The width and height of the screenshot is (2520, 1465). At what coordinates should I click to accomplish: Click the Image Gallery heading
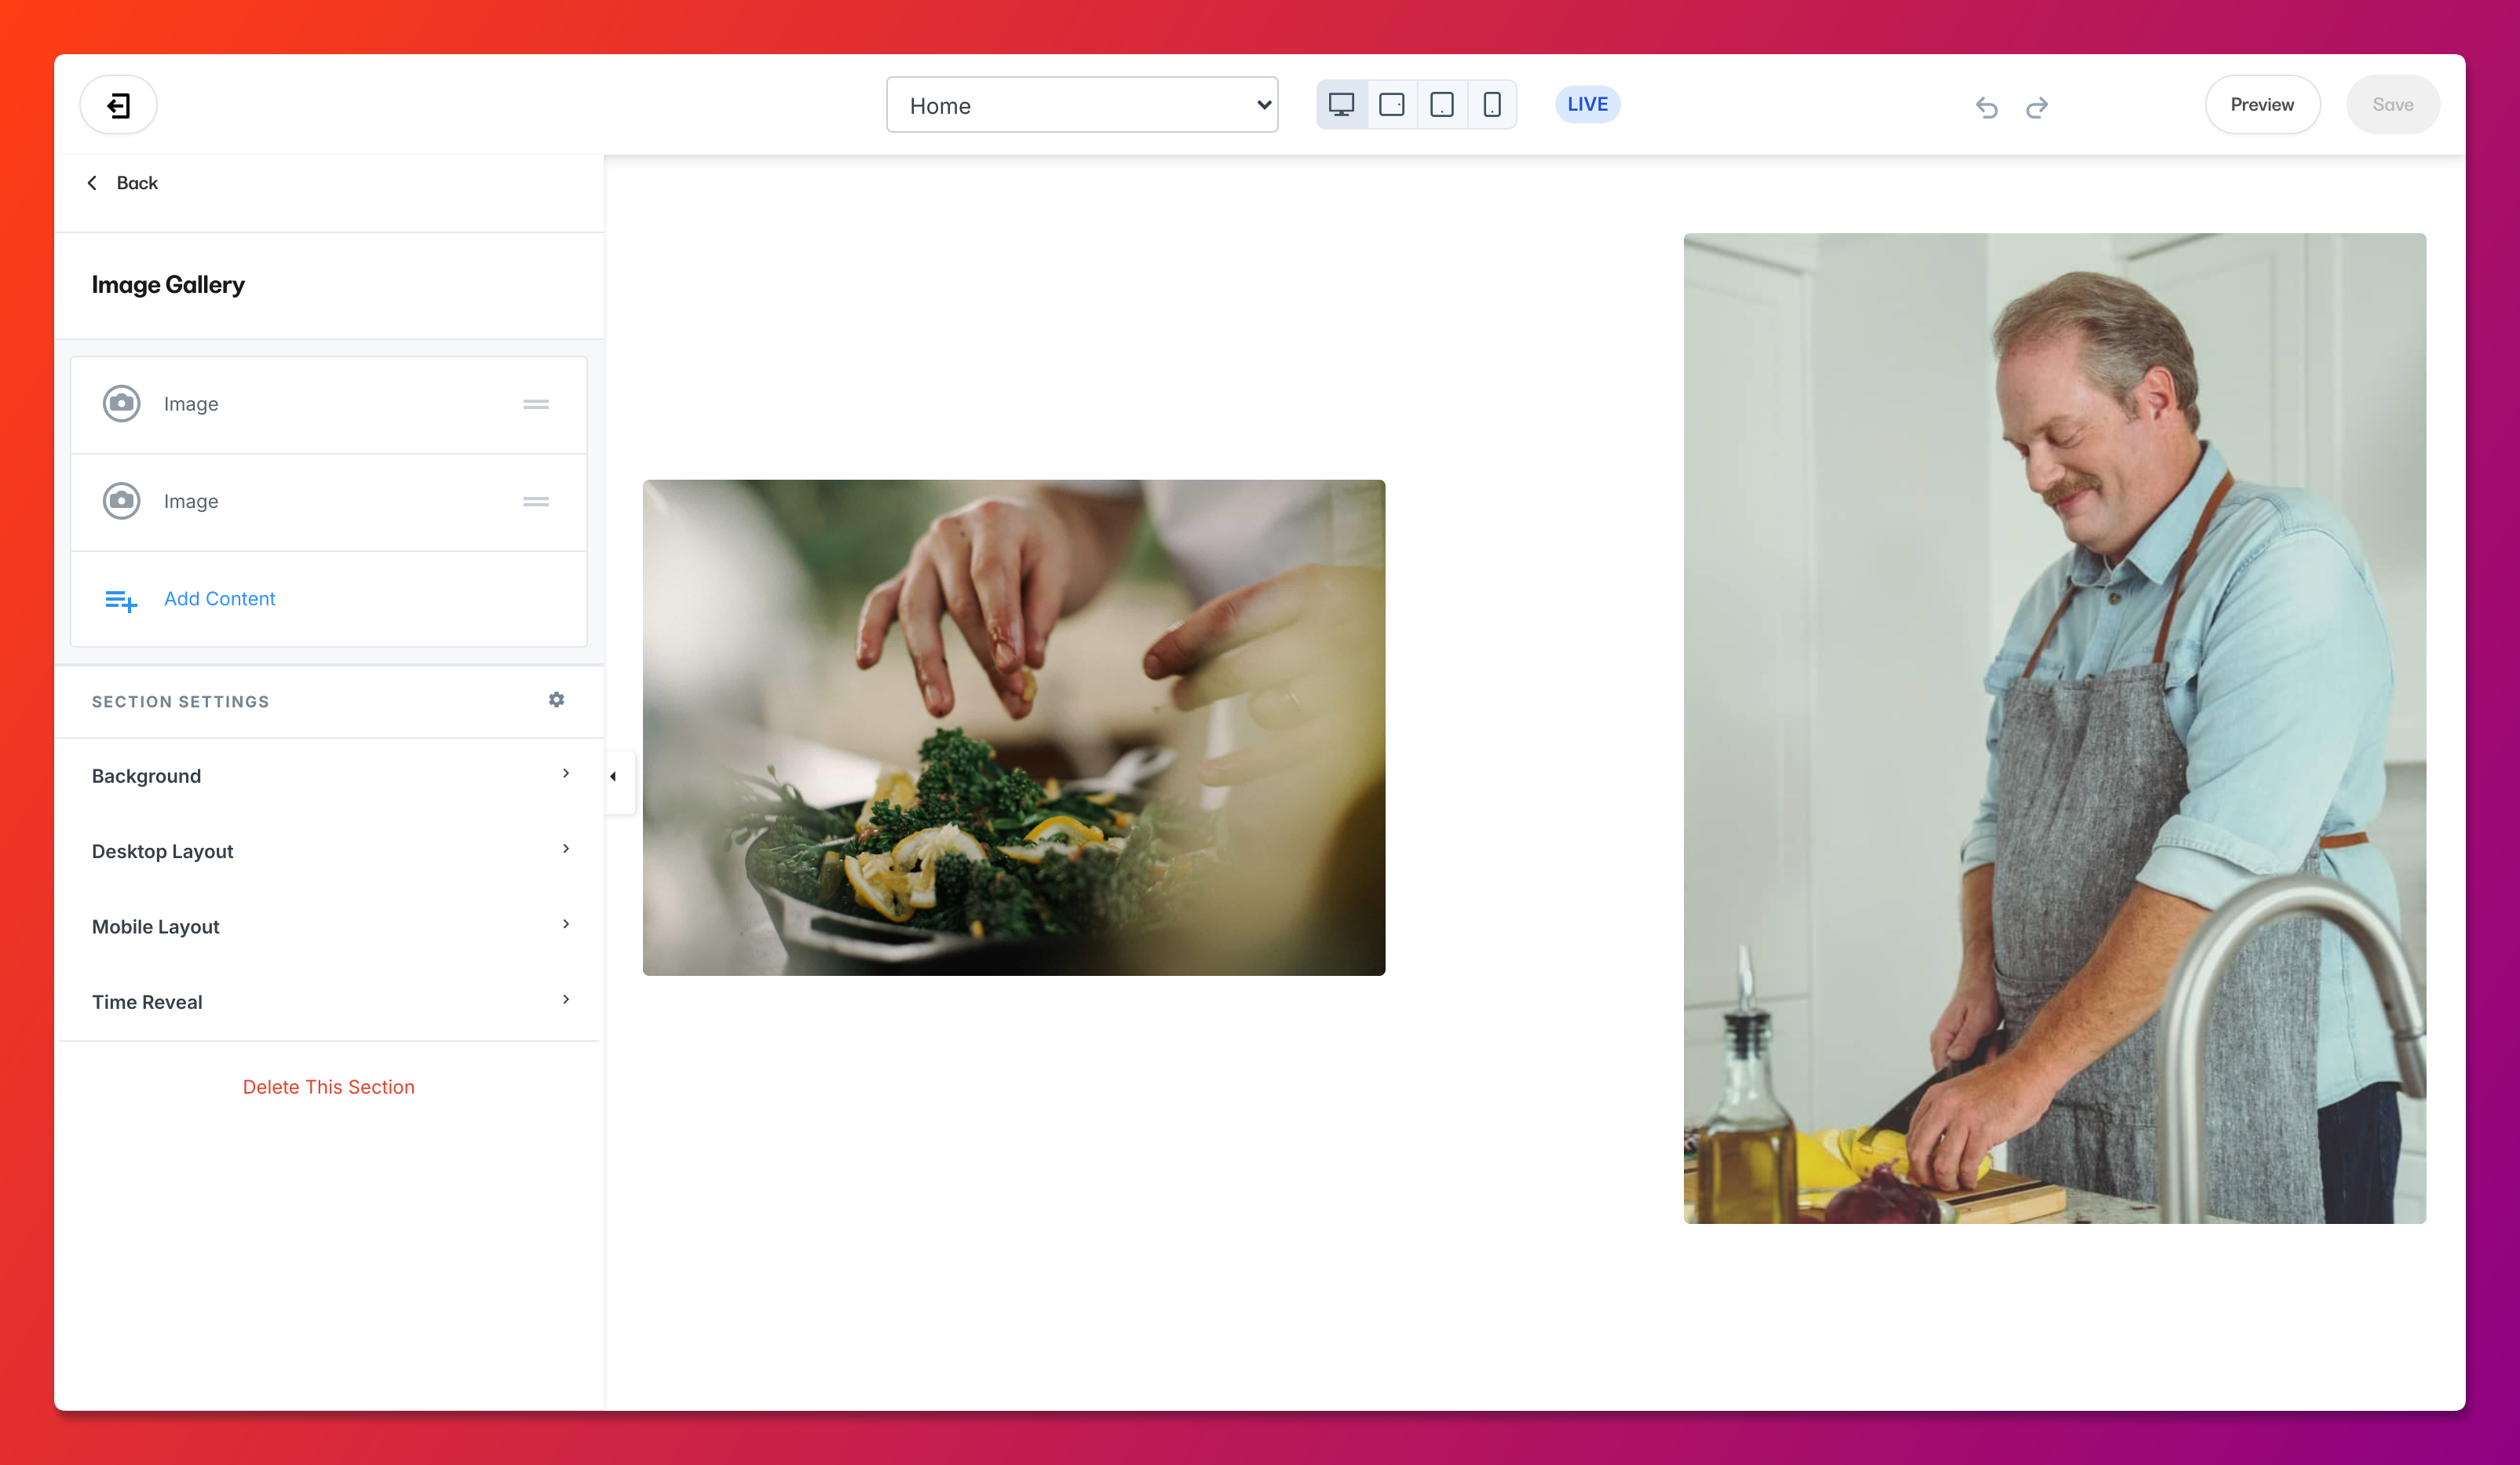coord(168,285)
